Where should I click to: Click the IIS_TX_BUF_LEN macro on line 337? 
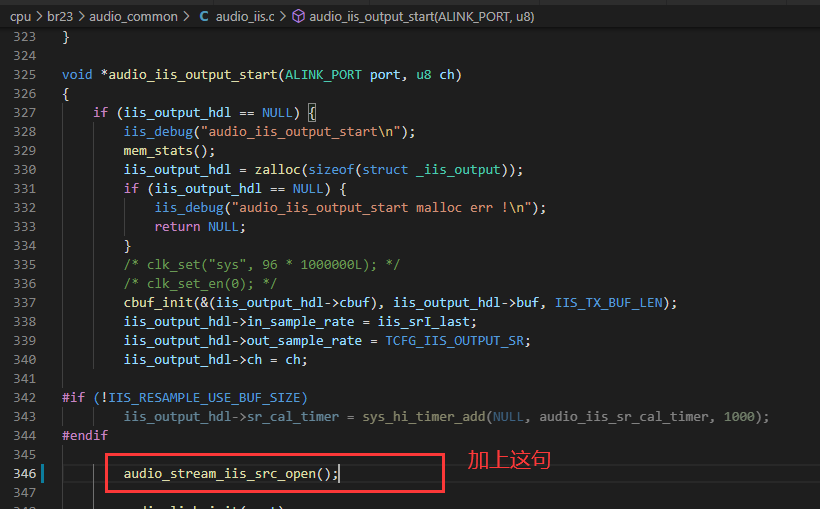[x=609, y=303]
